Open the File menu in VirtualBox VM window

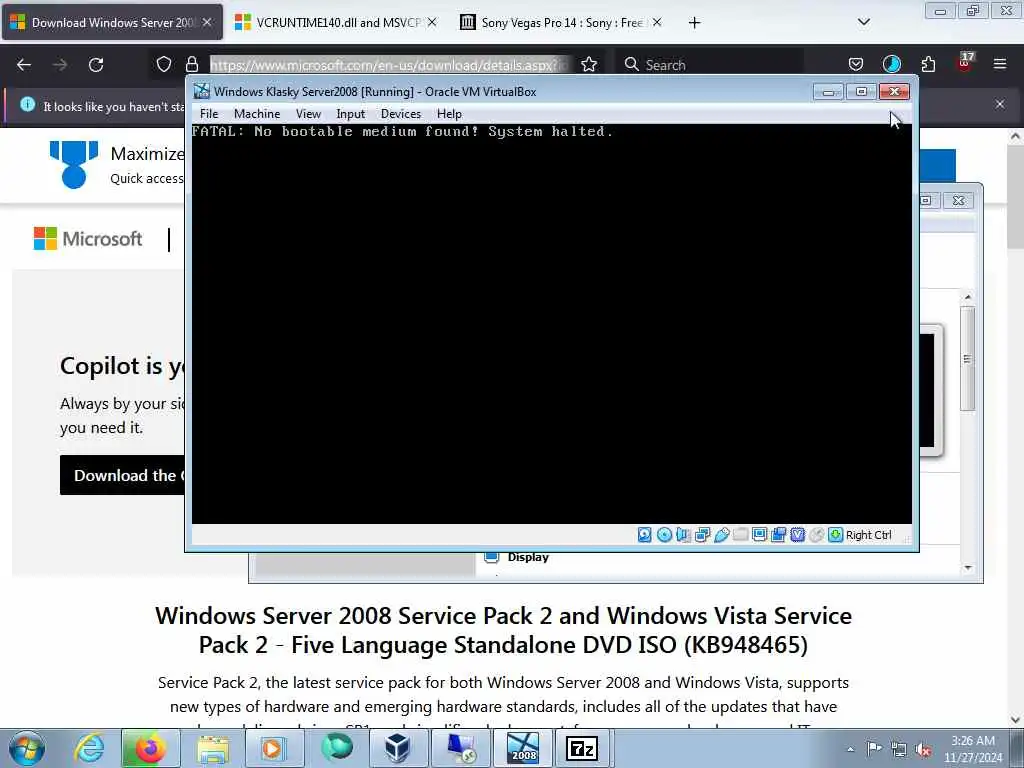point(209,114)
